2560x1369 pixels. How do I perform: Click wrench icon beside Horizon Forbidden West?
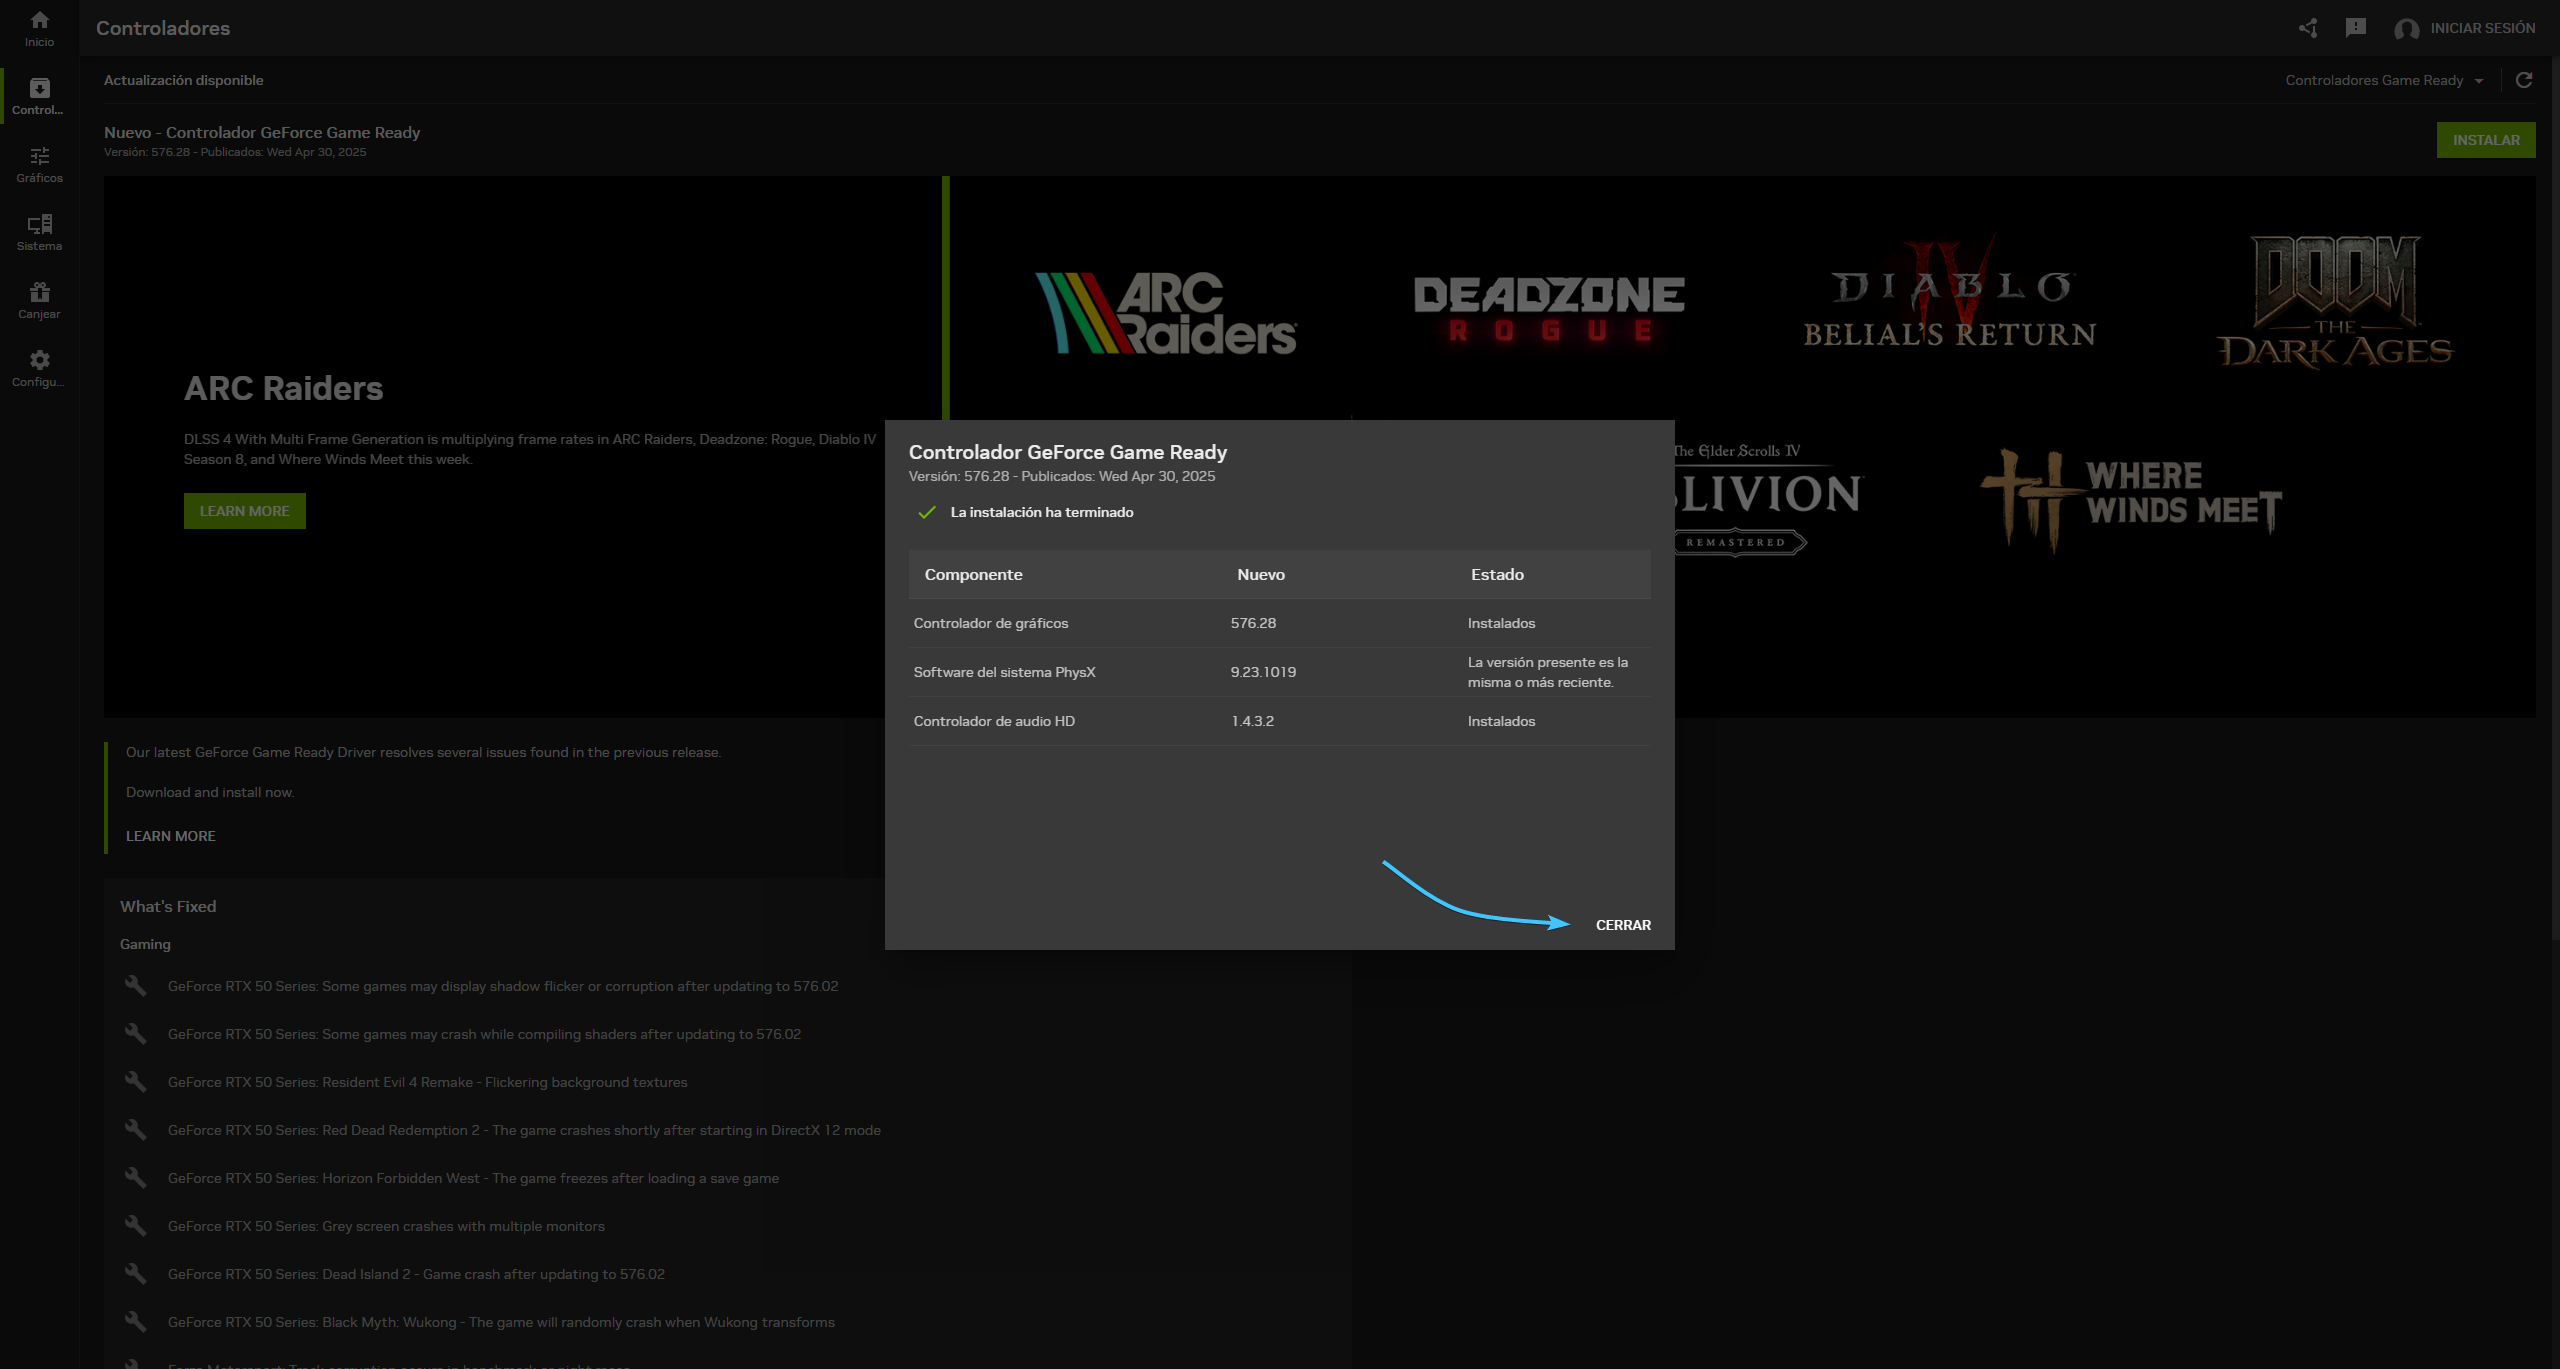pyautogui.click(x=135, y=1178)
